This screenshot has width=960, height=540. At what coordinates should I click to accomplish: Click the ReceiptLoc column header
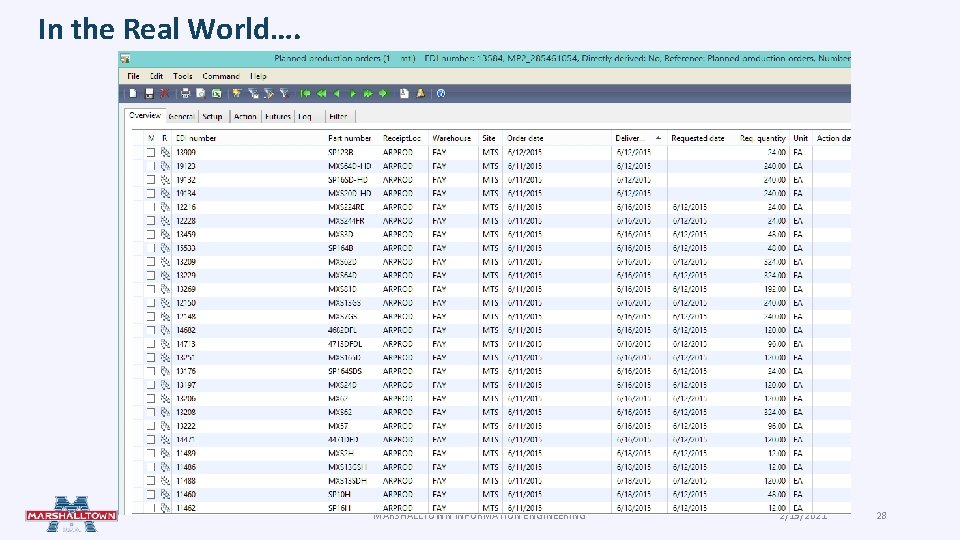(402, 138)
